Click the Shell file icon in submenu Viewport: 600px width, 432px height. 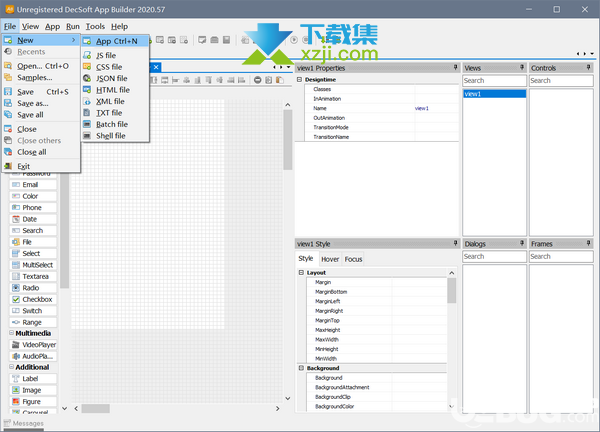click(x=87, y=136)
